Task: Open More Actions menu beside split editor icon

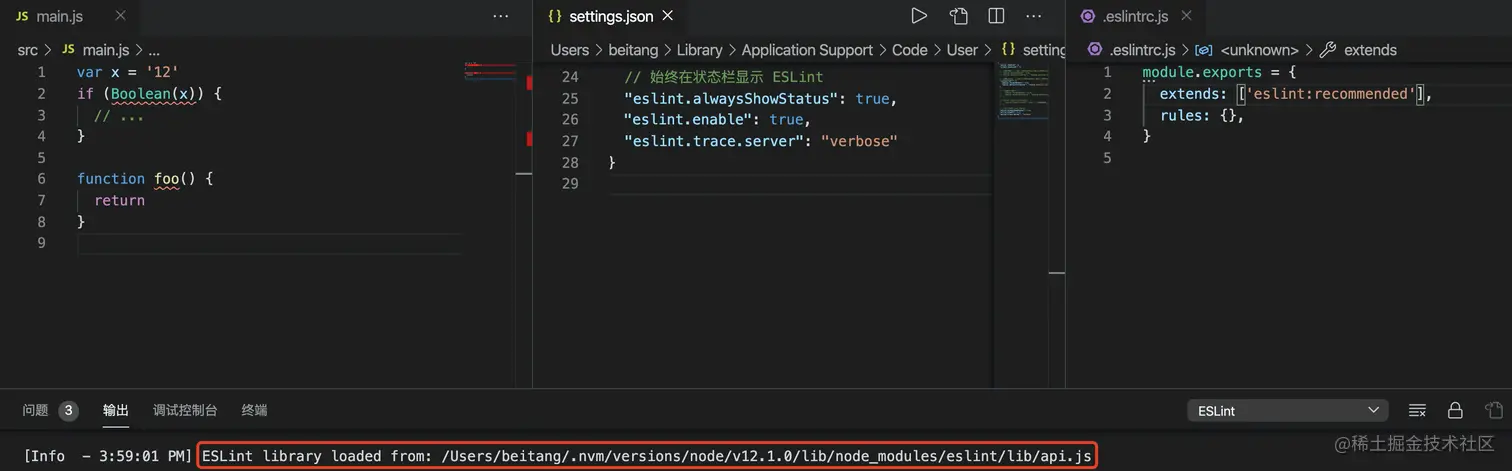Action: coord(1034,16)
